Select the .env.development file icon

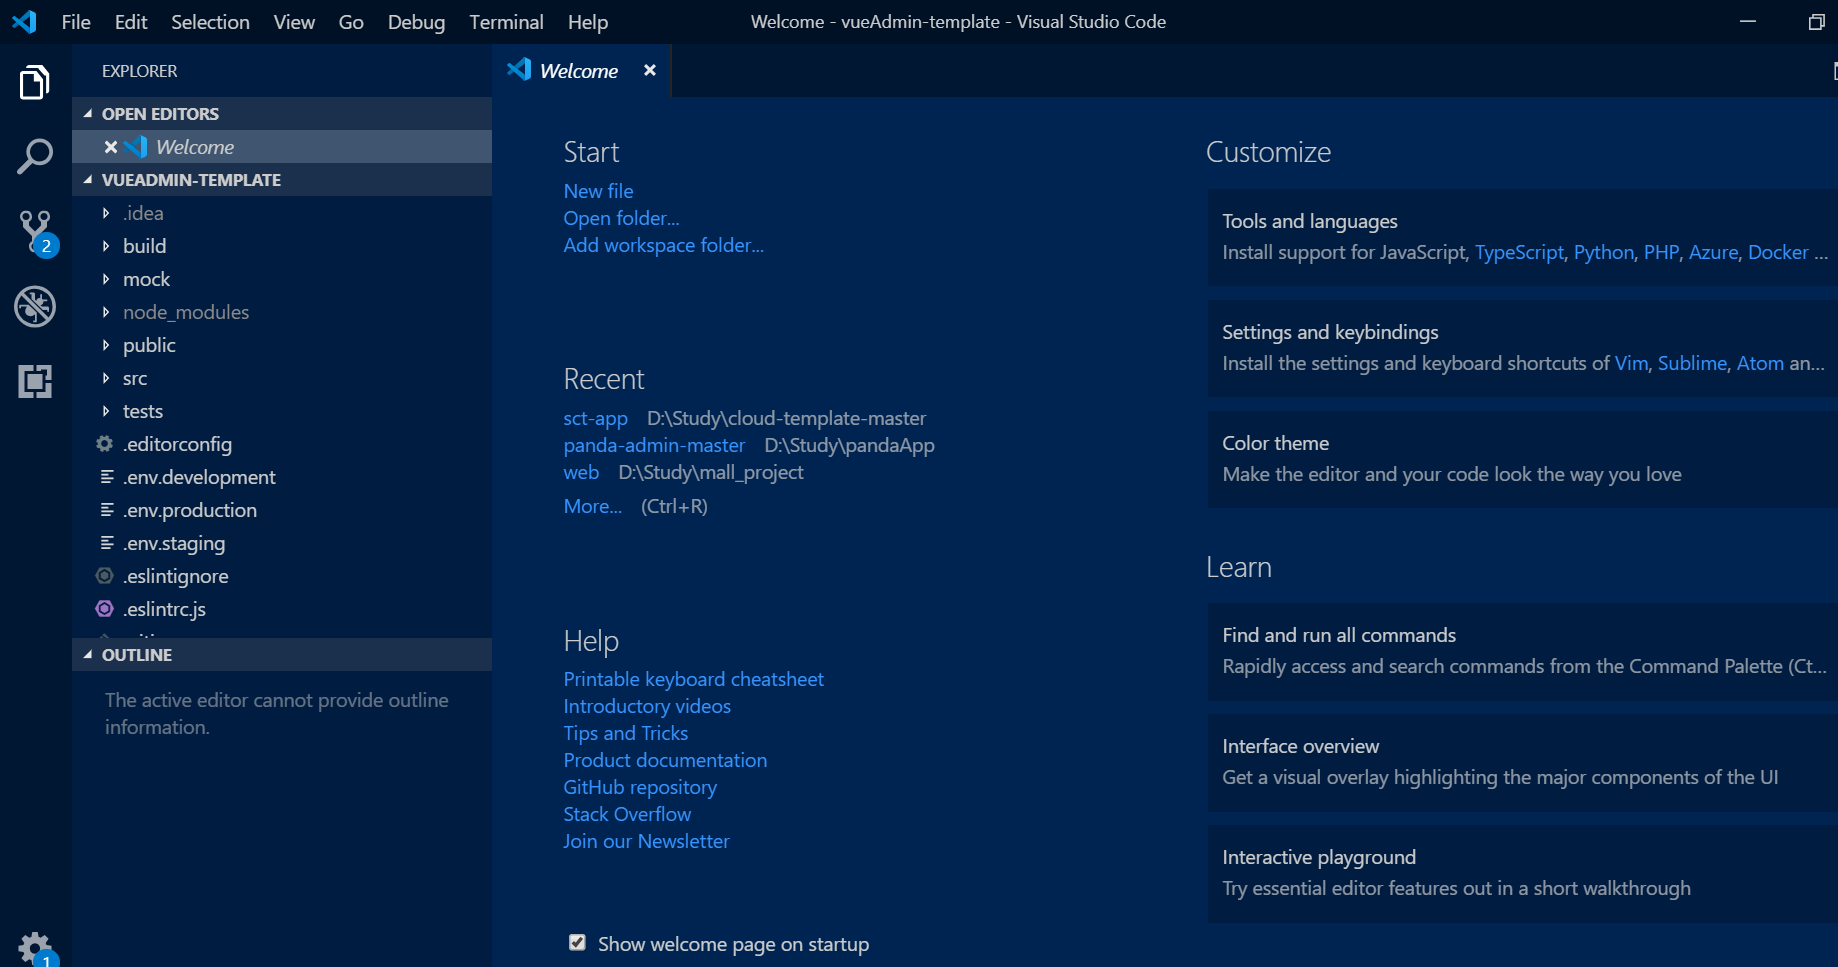107,477
